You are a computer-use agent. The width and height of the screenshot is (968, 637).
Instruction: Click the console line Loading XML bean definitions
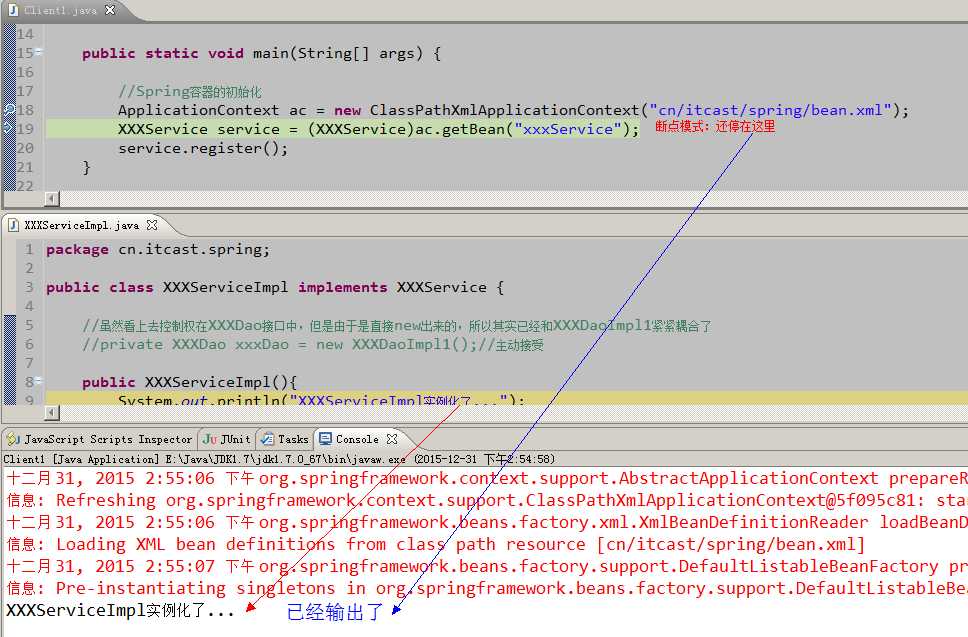(x=436, y=544)
